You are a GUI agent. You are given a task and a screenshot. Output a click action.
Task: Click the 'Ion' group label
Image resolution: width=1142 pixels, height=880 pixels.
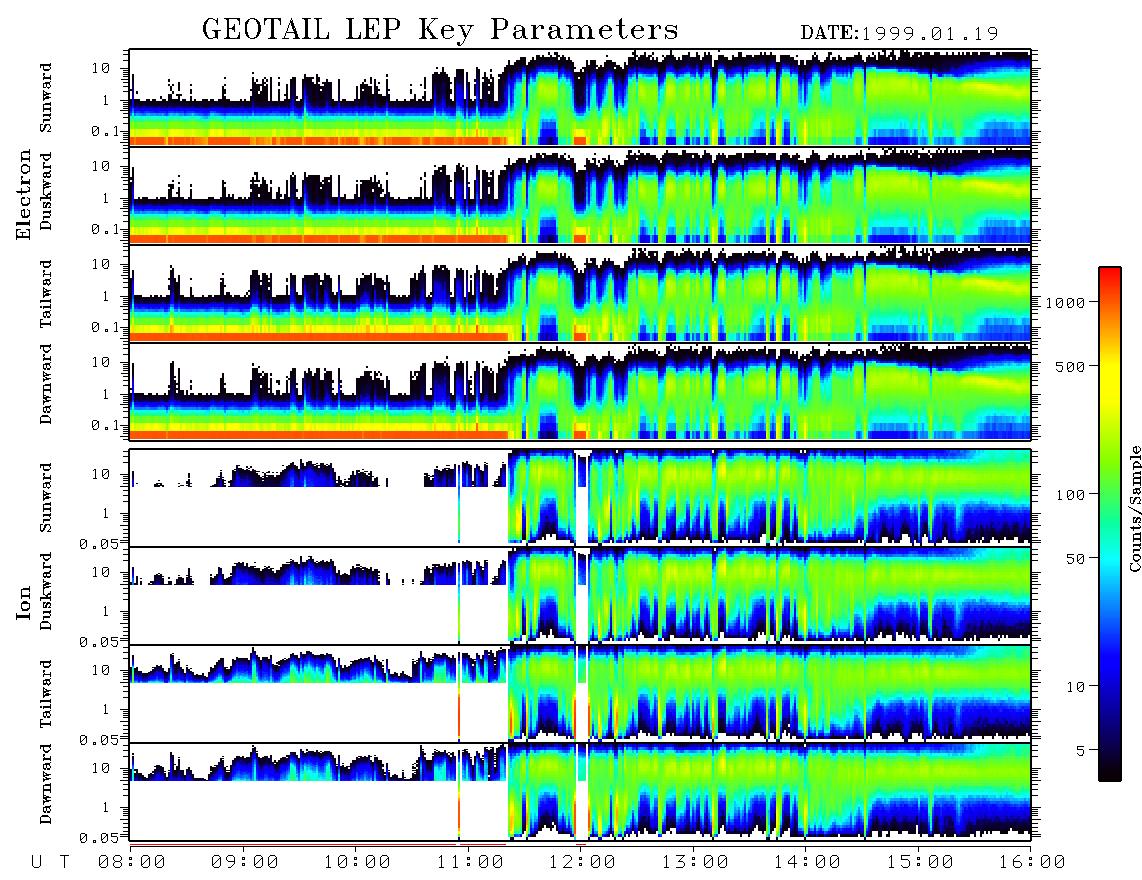click(x=24, y=602)
